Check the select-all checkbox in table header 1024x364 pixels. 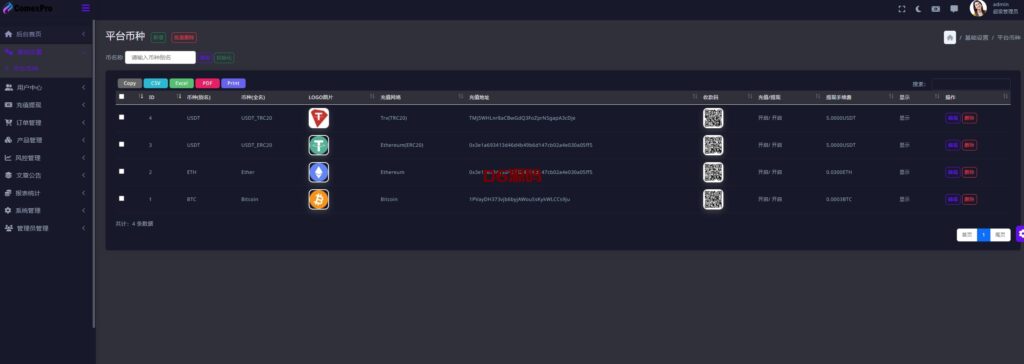121,97
